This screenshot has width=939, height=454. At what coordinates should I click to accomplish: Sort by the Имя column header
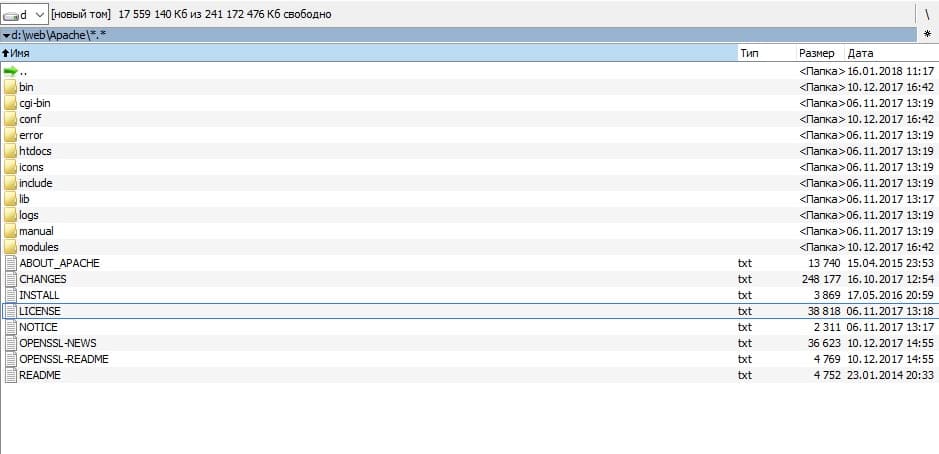tap(368, 53)
